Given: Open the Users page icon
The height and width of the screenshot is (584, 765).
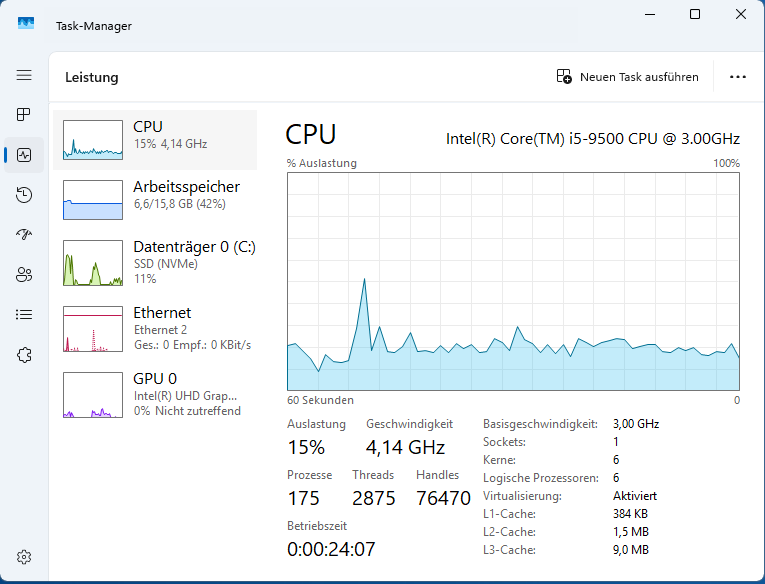Looking at the screenshot, I should (24, 275).
